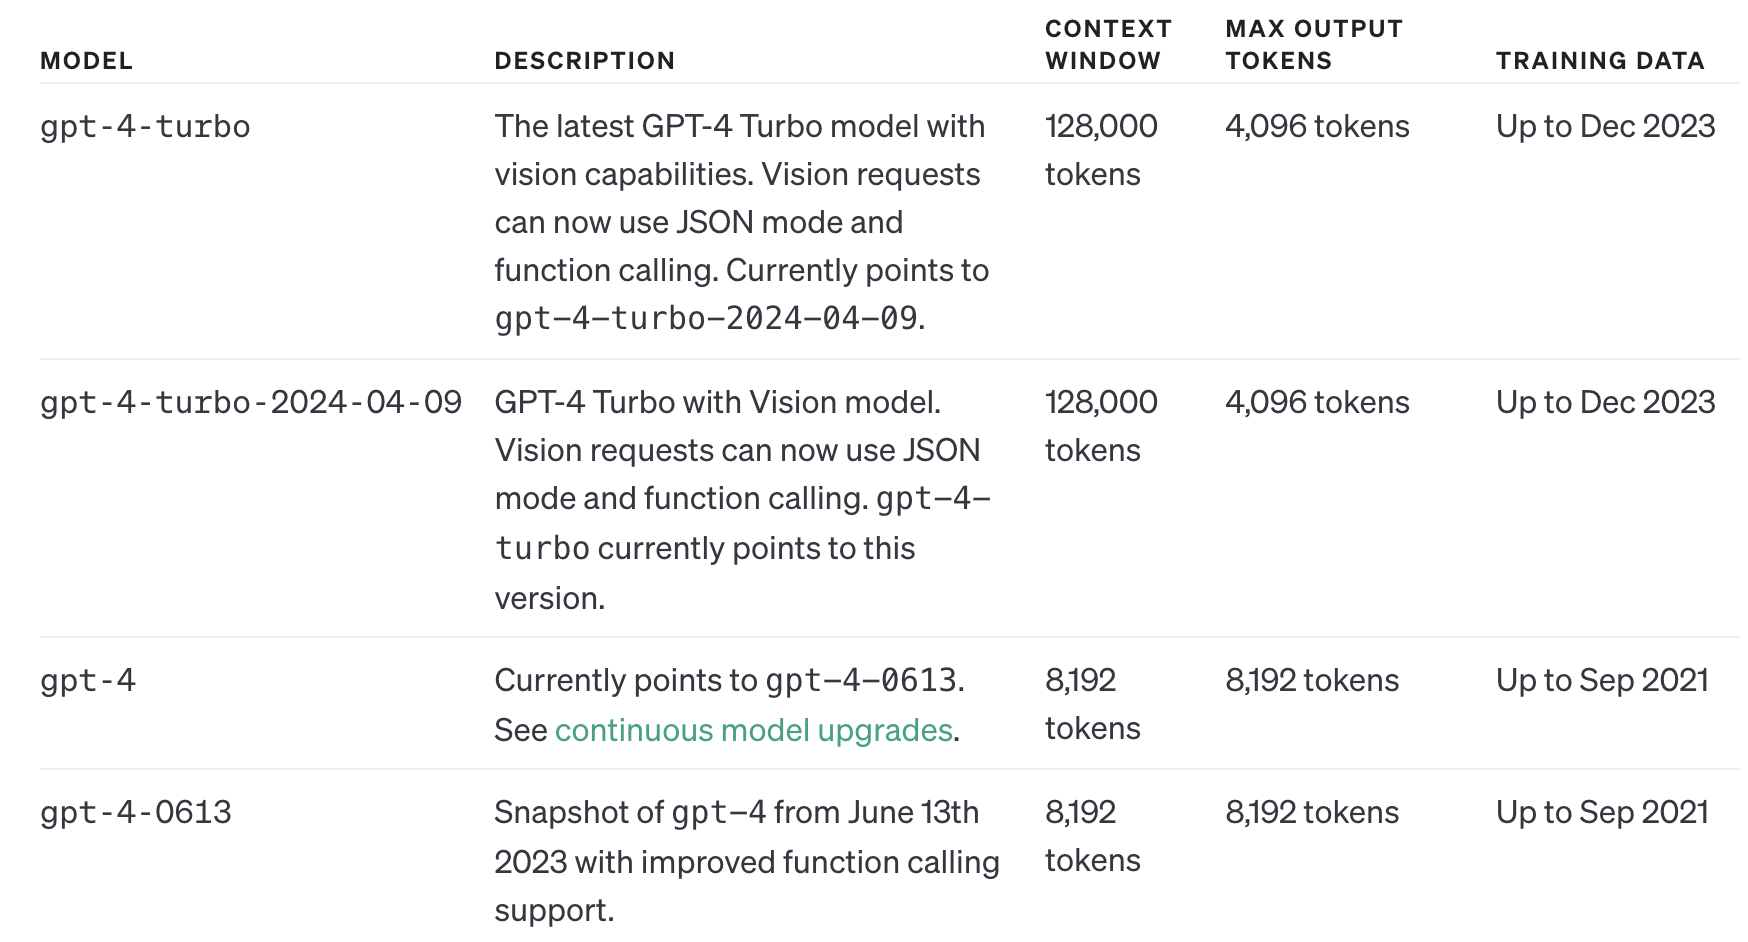Click the gpt-4-0613 row's Up to Sep 2021
Viewport: 1748px width, 942px height.
click(x=1601, y=813)
